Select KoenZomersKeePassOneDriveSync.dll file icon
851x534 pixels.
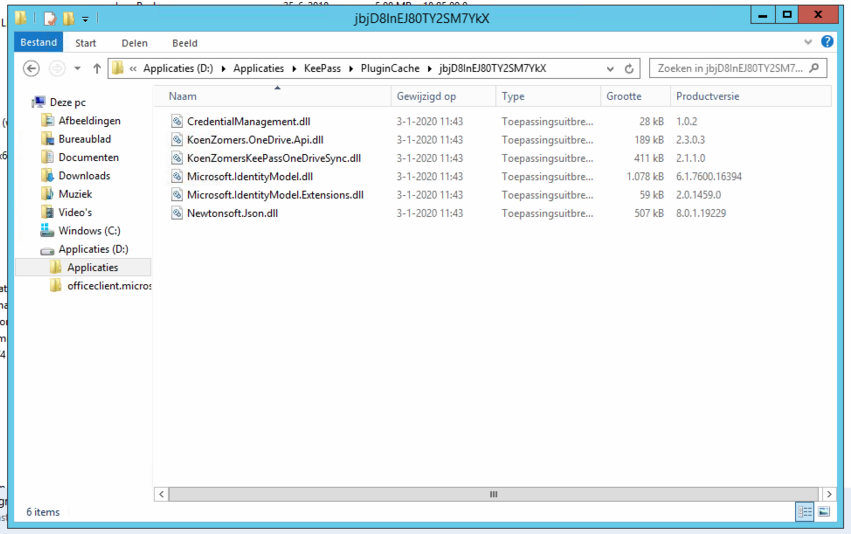(177, 158)
